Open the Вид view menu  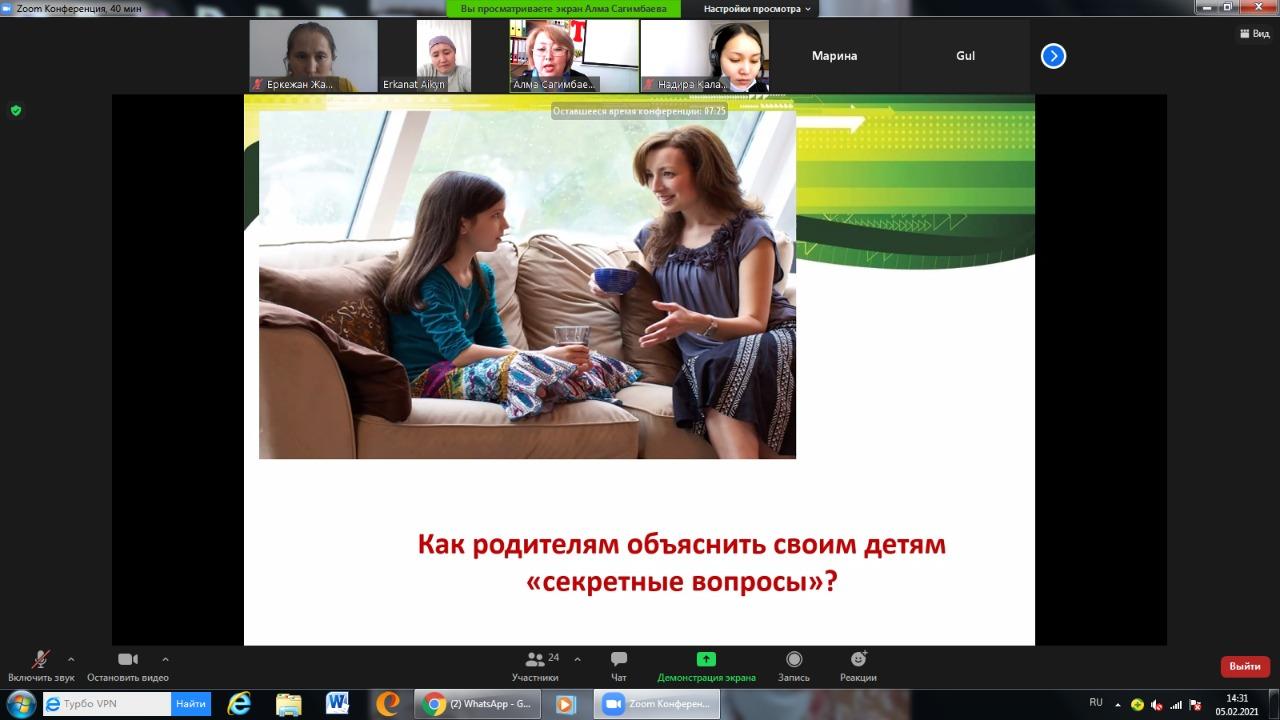coord(1255,33)
